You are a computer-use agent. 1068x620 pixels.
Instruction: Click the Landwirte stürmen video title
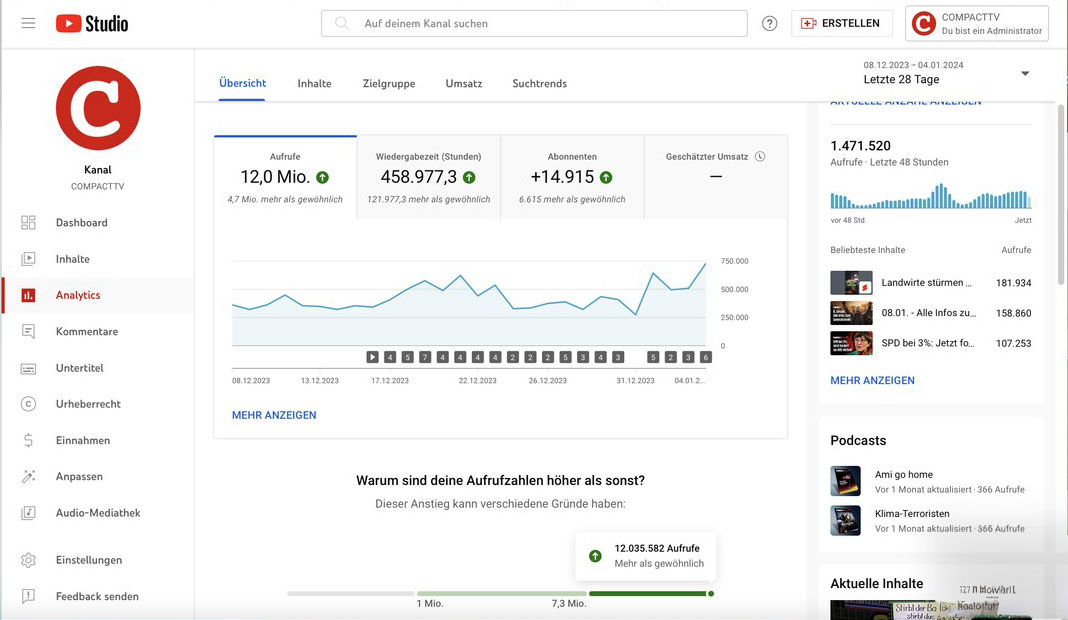pyautogui.click(x=926, y=283)
